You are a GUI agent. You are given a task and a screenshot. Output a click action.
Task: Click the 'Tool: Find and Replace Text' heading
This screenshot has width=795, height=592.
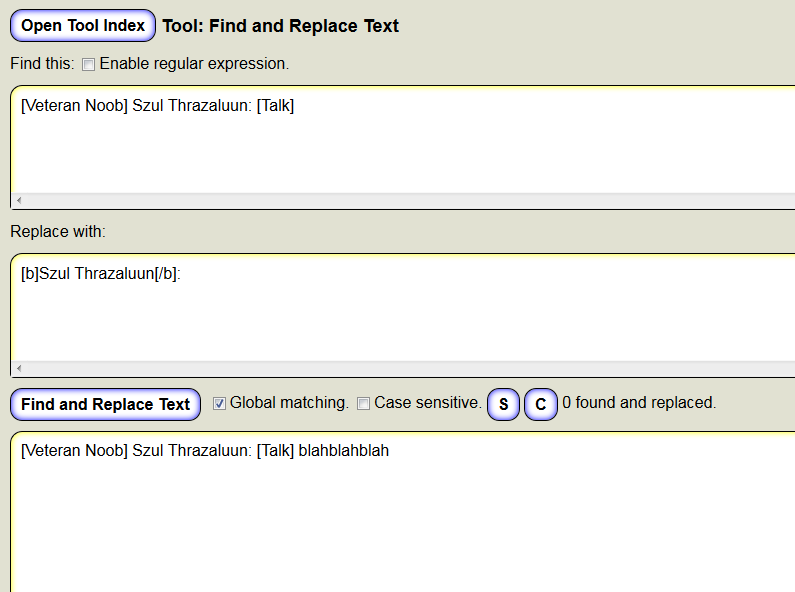tap(280, 26)
